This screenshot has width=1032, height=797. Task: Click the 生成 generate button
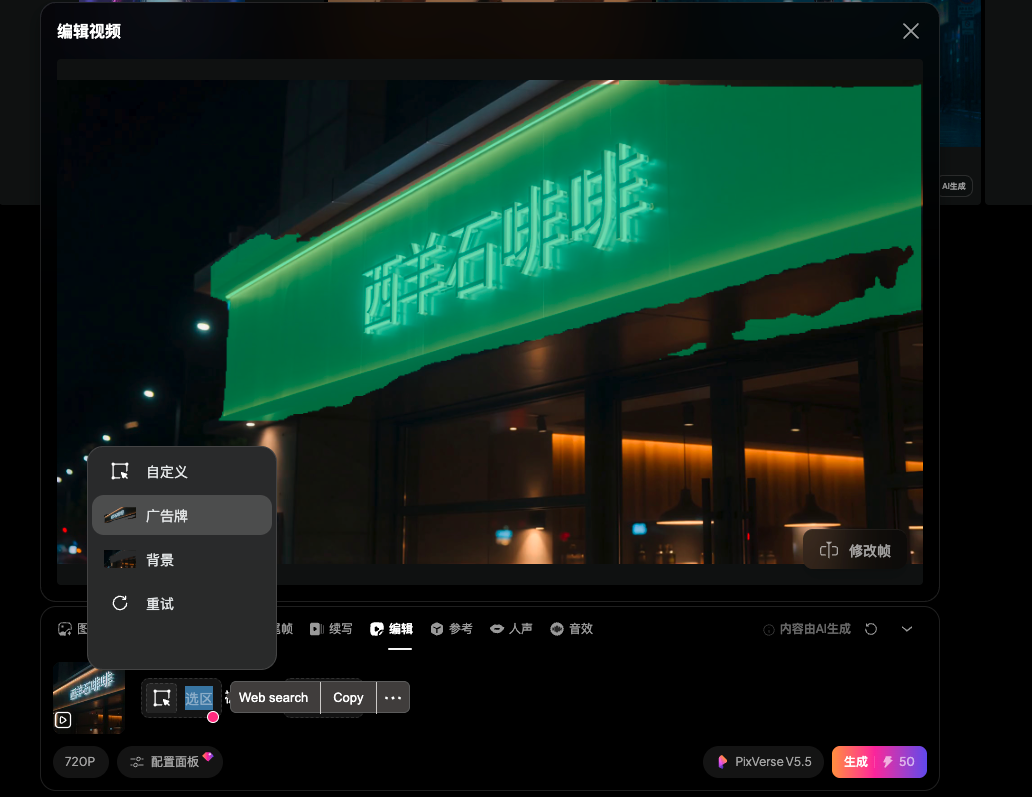pyautogui.click(x=853, y=761)
